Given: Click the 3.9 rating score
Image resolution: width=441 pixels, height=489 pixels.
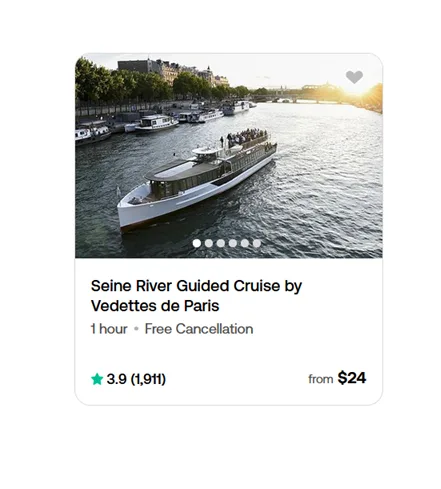Looking at the screenshot, I should [116, 379].
